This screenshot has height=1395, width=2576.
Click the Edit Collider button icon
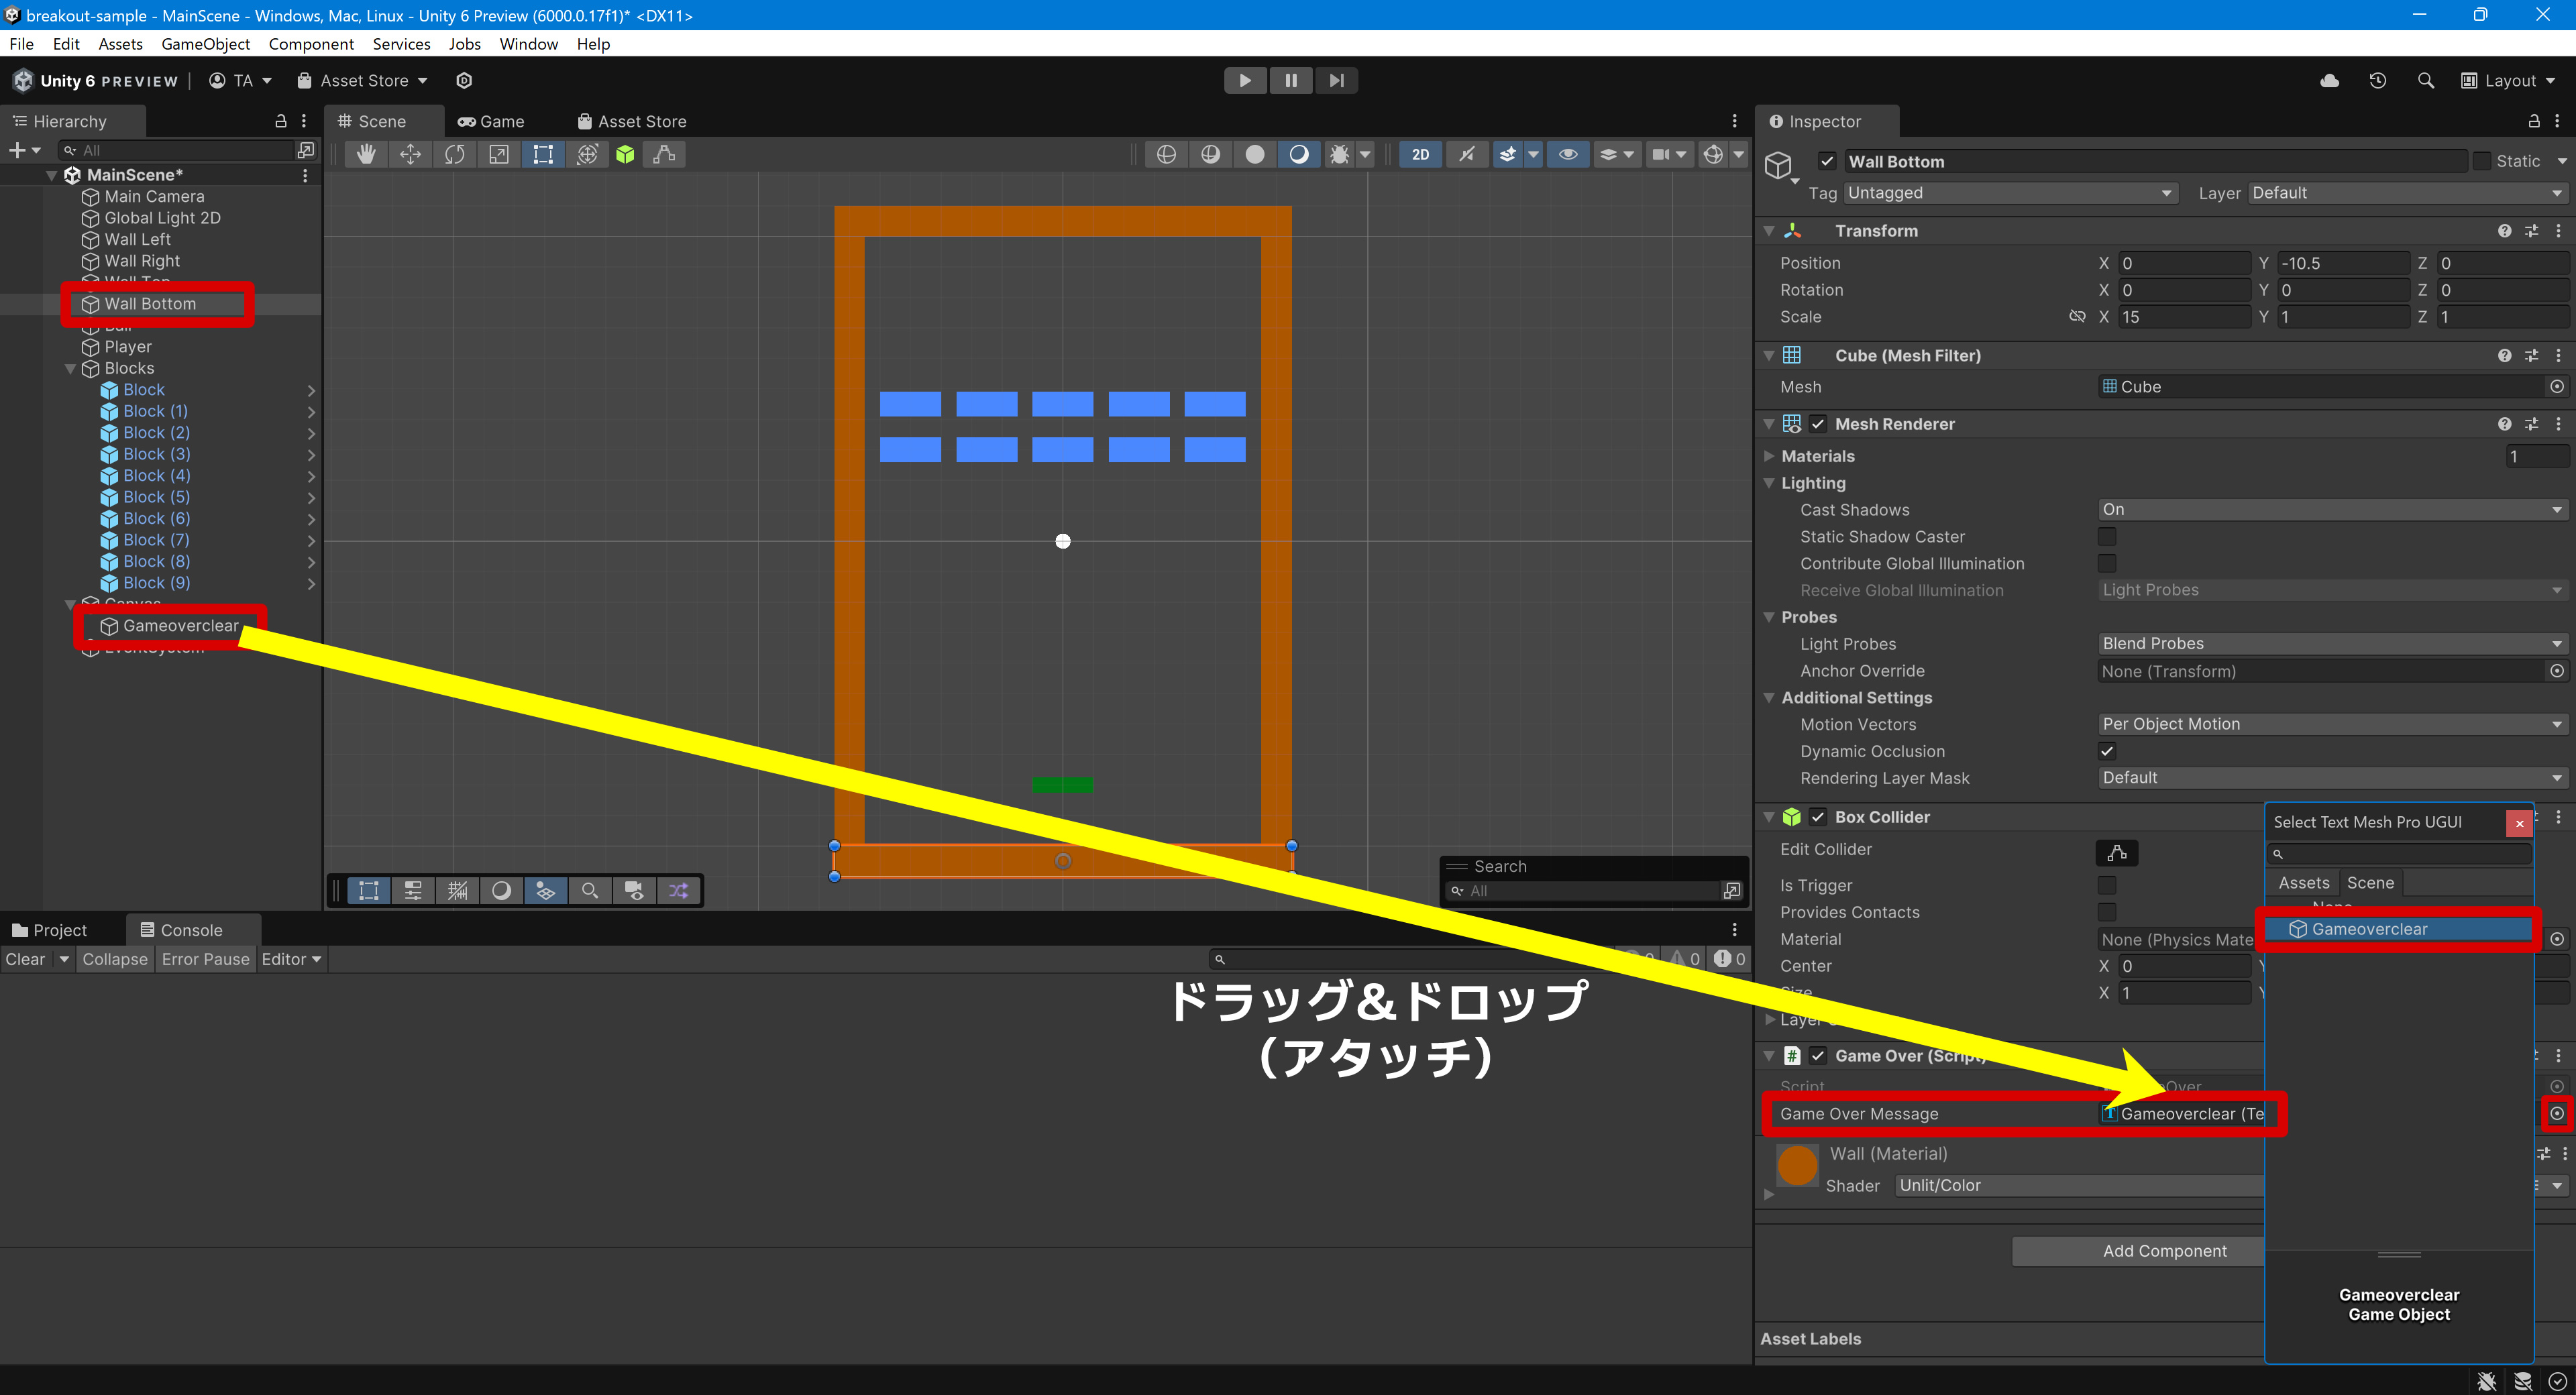point(2116,852)
